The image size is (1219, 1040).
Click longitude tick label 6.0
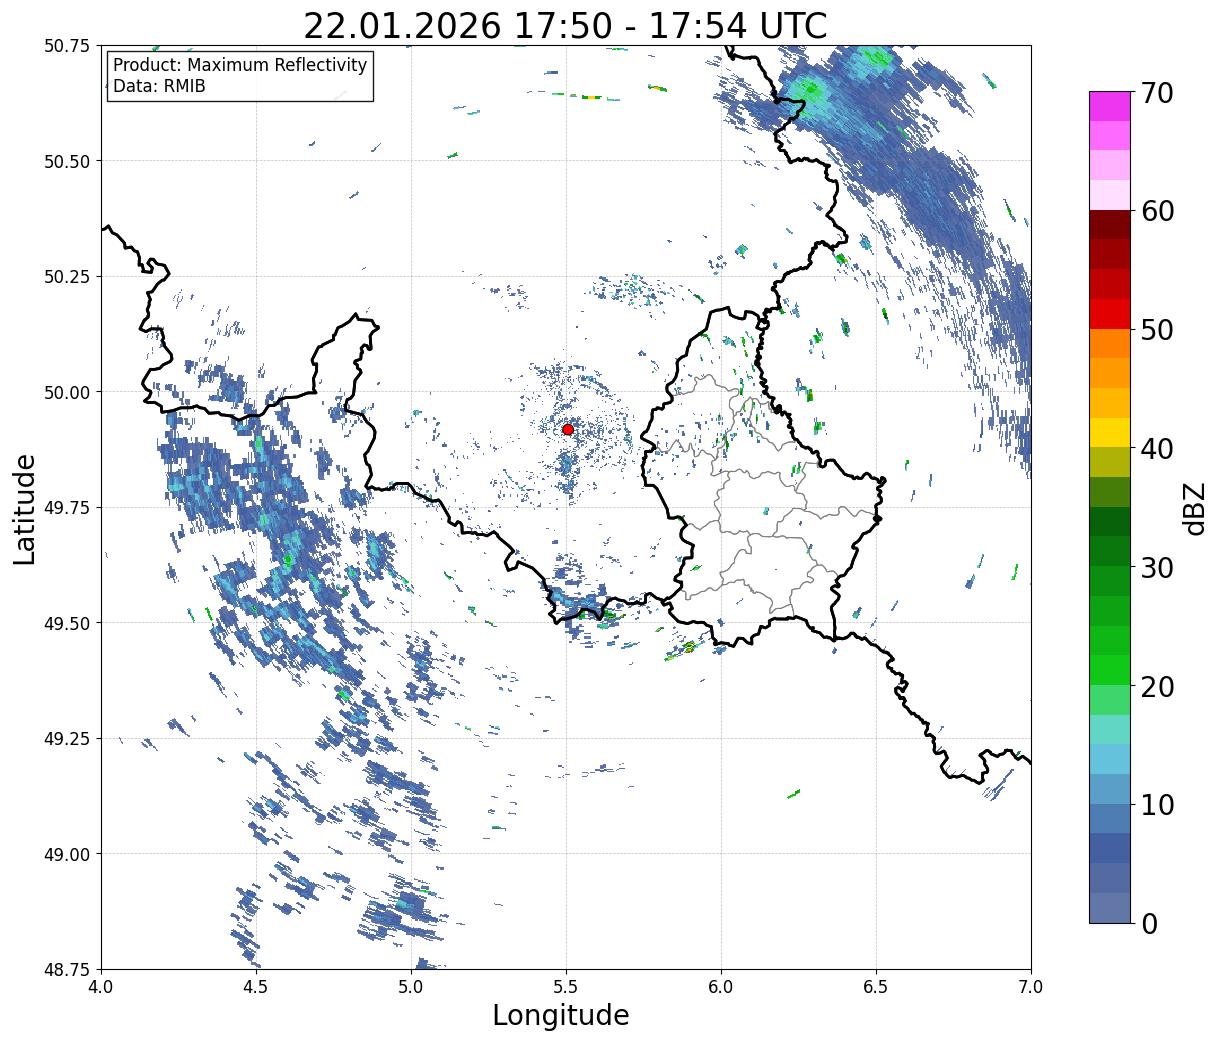tap(721, 987)
